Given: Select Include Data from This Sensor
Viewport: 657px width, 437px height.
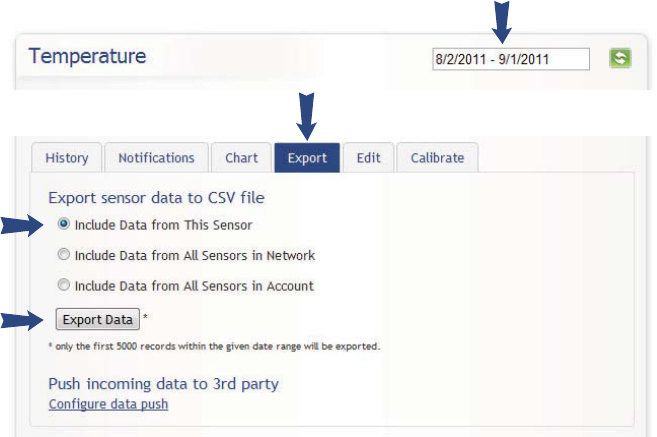Looking at the screenshot, I should 65,225.
